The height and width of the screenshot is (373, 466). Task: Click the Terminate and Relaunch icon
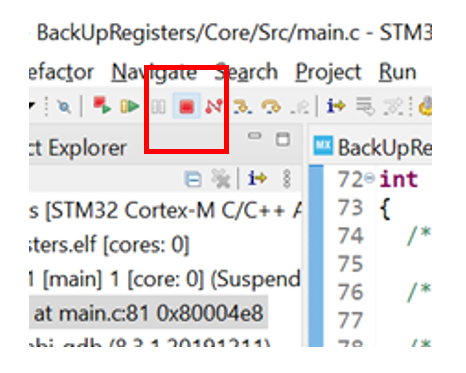tap(102, 105)
